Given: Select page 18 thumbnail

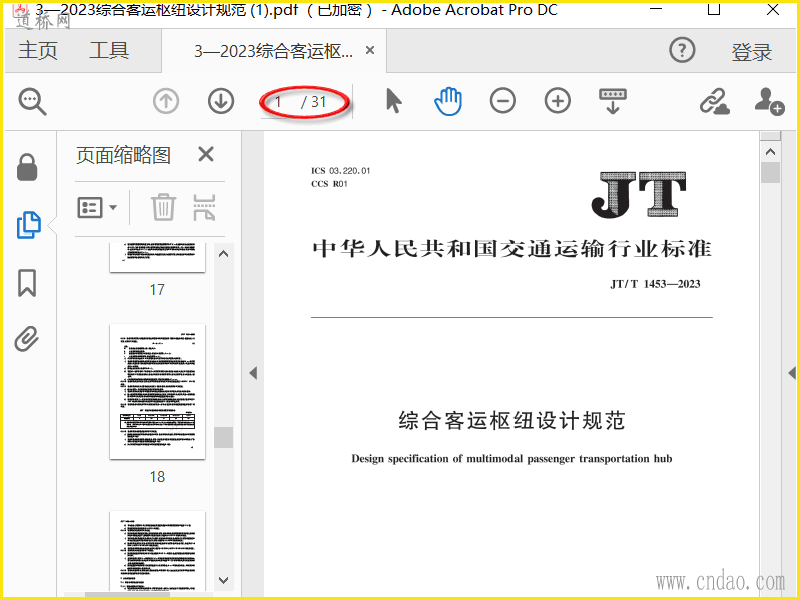Looking at the screenshot, I should coord(157,391).
